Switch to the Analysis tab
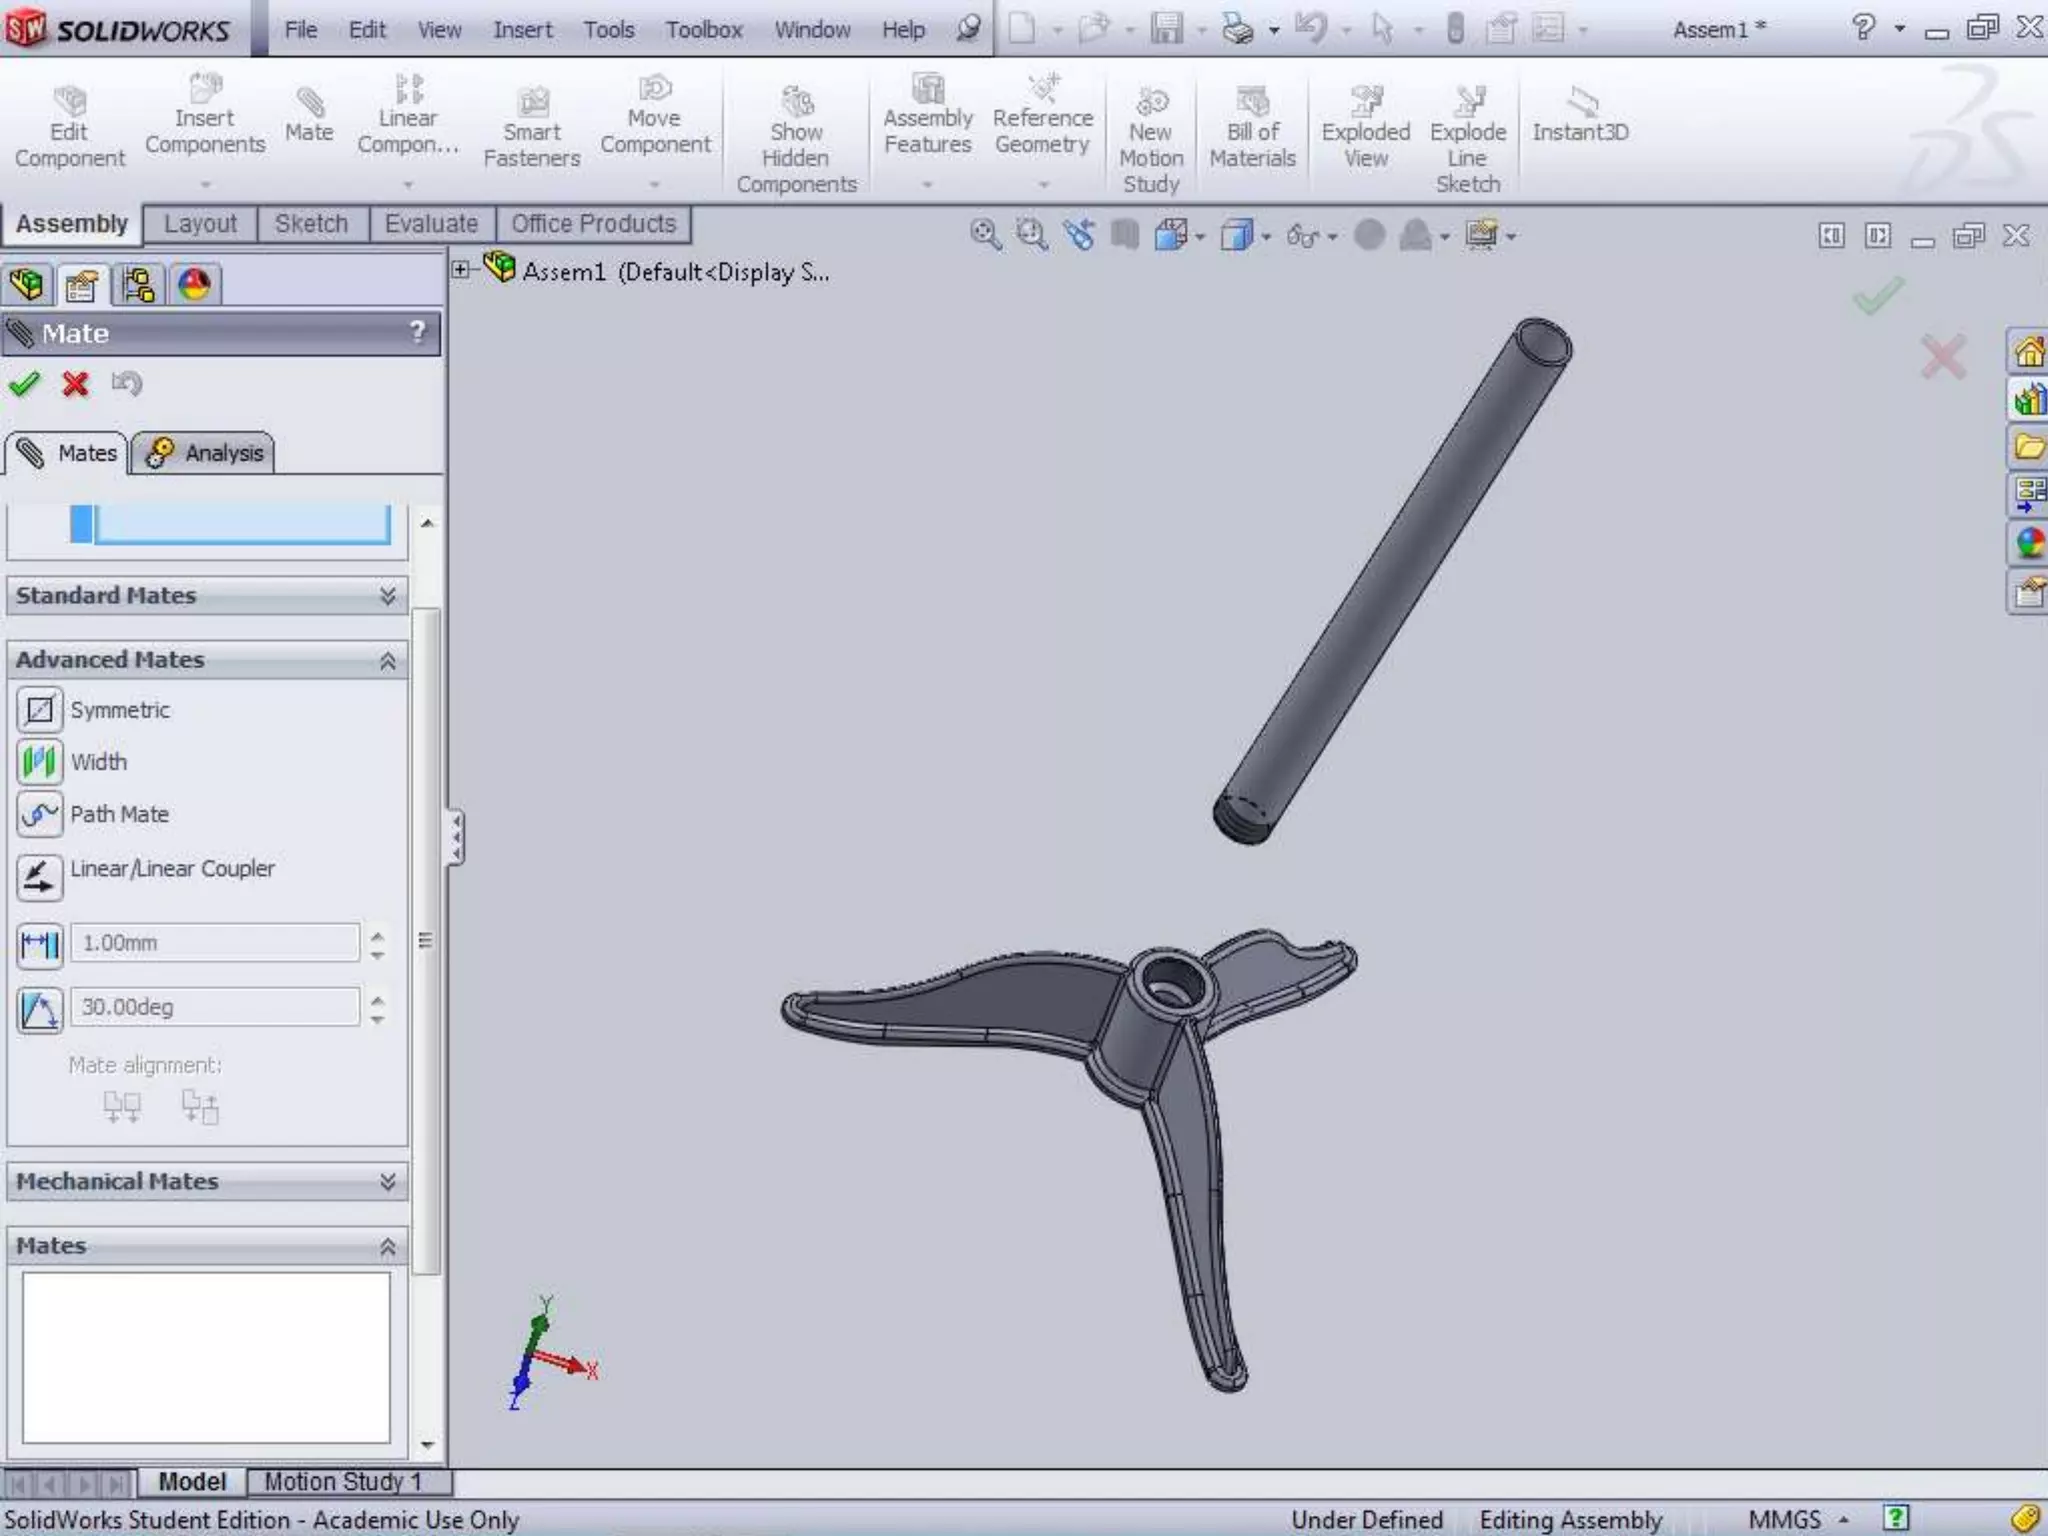The width and height of the screenshot is (2048, 1536). pyautogui.click(x=205, y=453)
